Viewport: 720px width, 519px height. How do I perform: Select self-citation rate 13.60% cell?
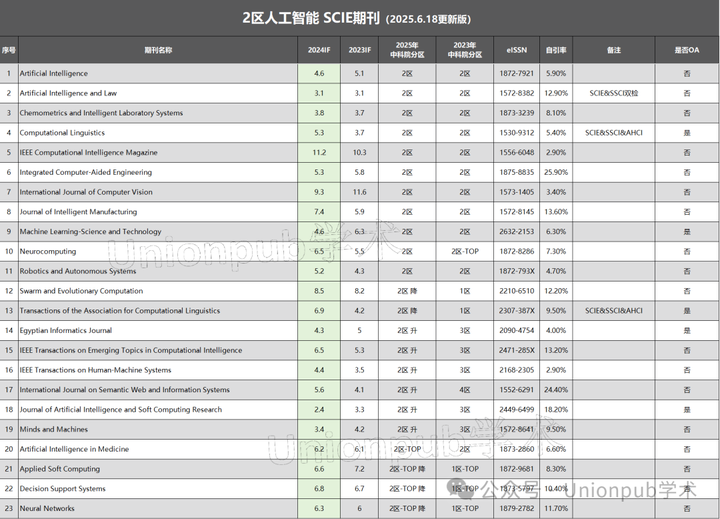pos(556,212)
